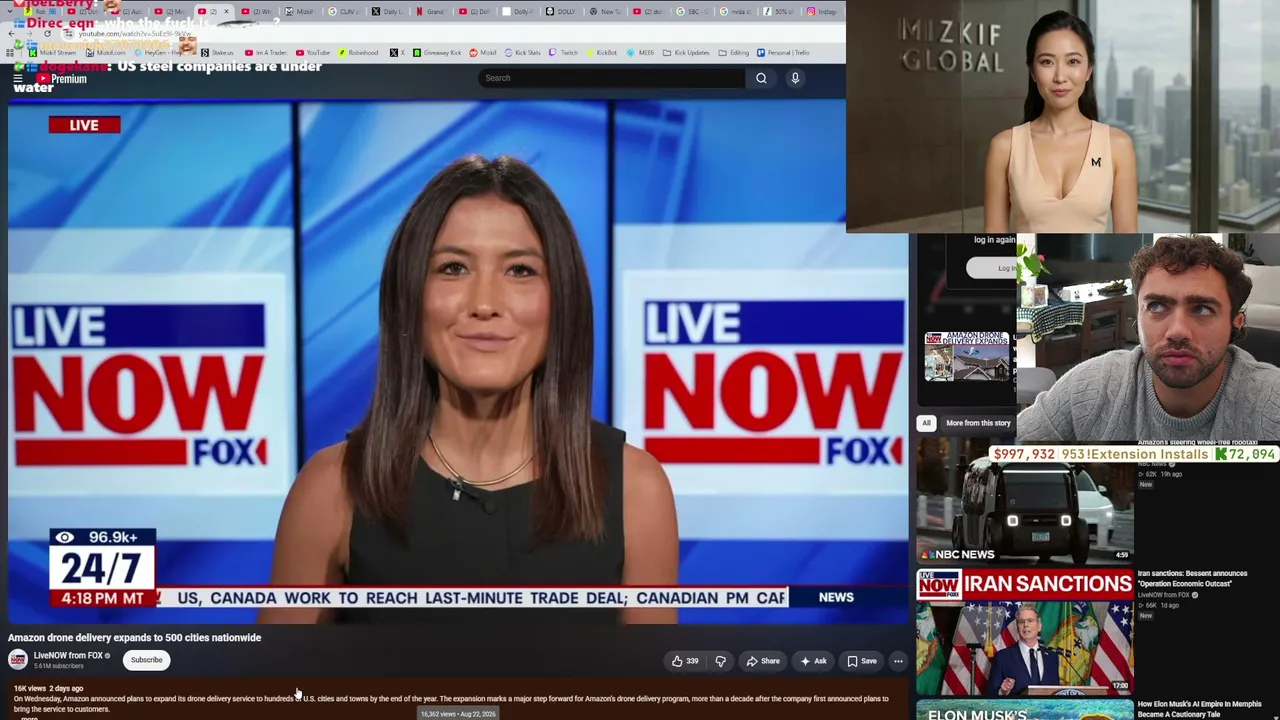Click the search magnifier button
This screenshot has width=1280, height=720.
(761, 78)
